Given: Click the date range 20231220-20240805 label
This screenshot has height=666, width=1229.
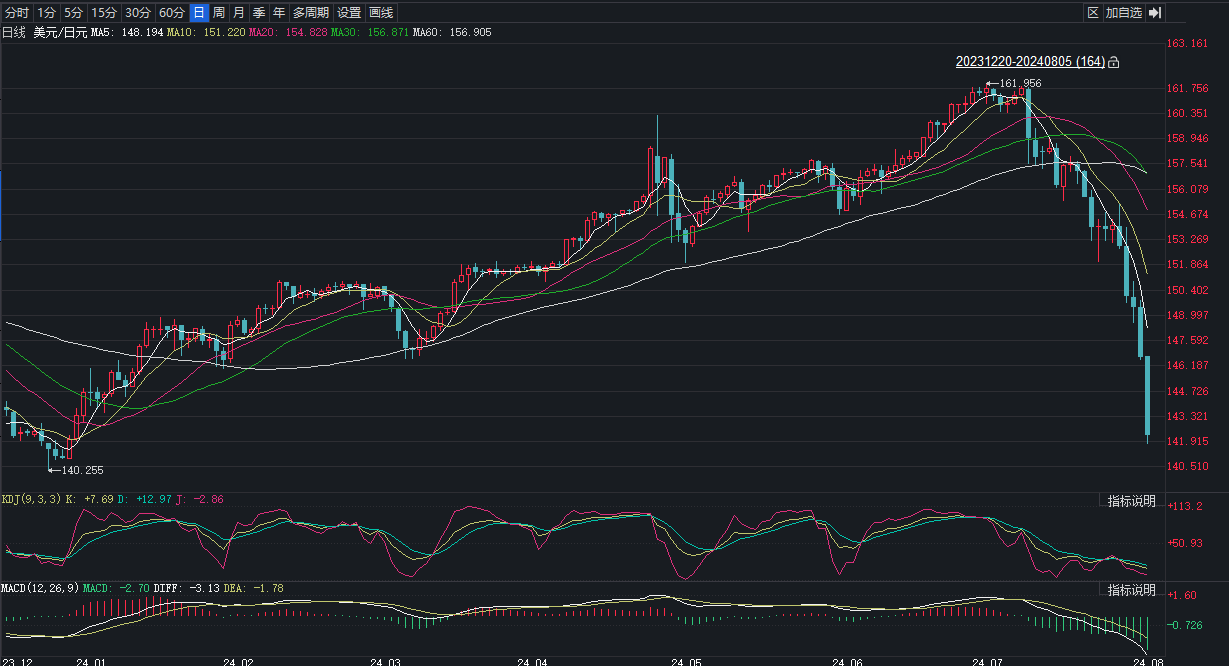Looking at the screenshot, I should (1030, 62).
